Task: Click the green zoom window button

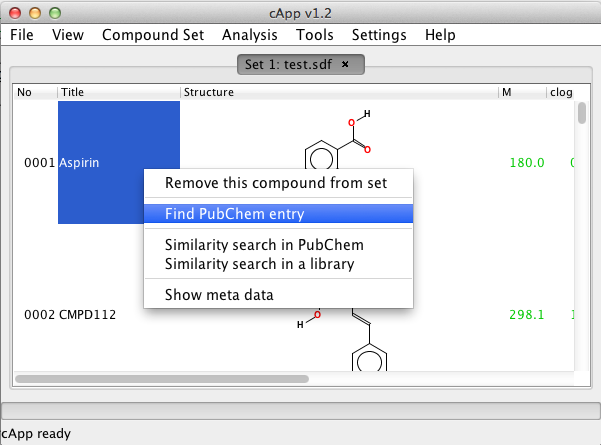Action: (55, 13)
